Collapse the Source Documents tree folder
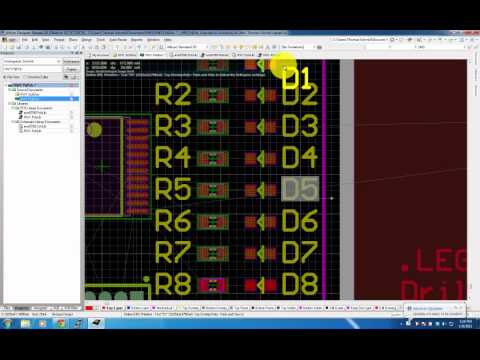Viewport: 480px width, 360px height. 10,90
